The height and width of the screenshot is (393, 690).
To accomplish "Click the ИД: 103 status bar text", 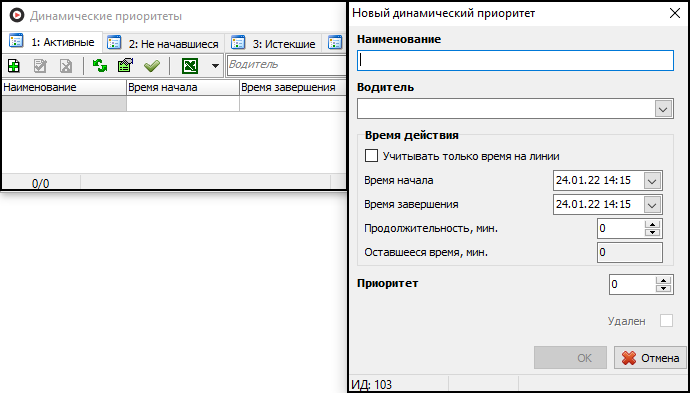I will coord(371,385).
